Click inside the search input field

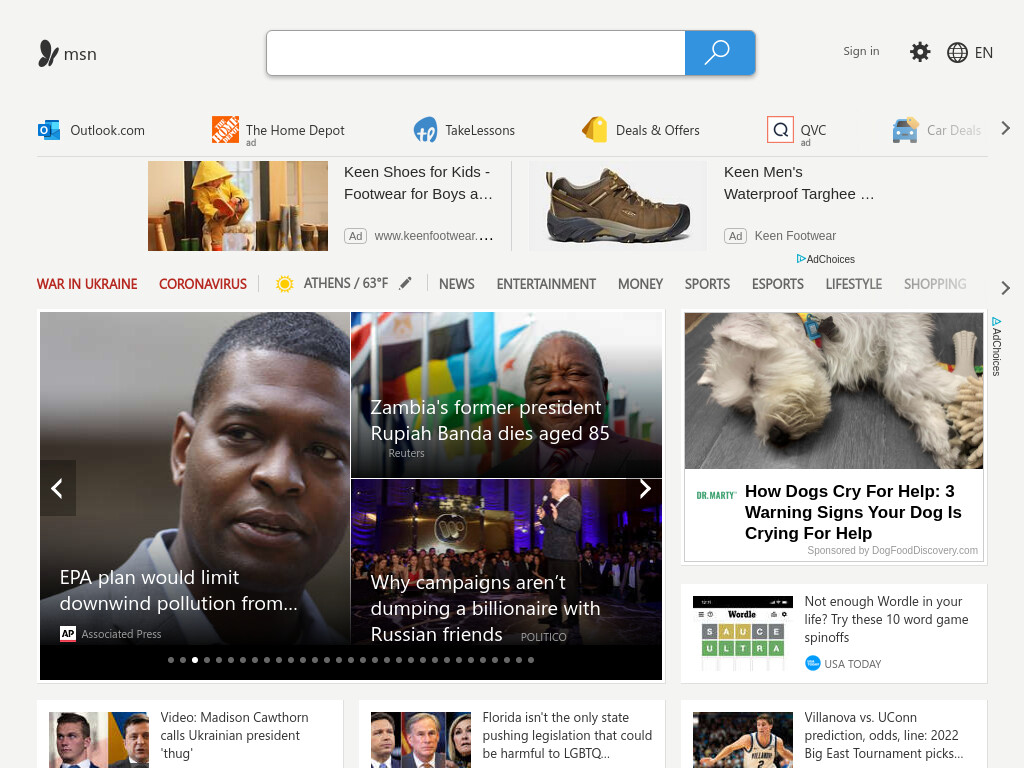(x=475, y=53)
